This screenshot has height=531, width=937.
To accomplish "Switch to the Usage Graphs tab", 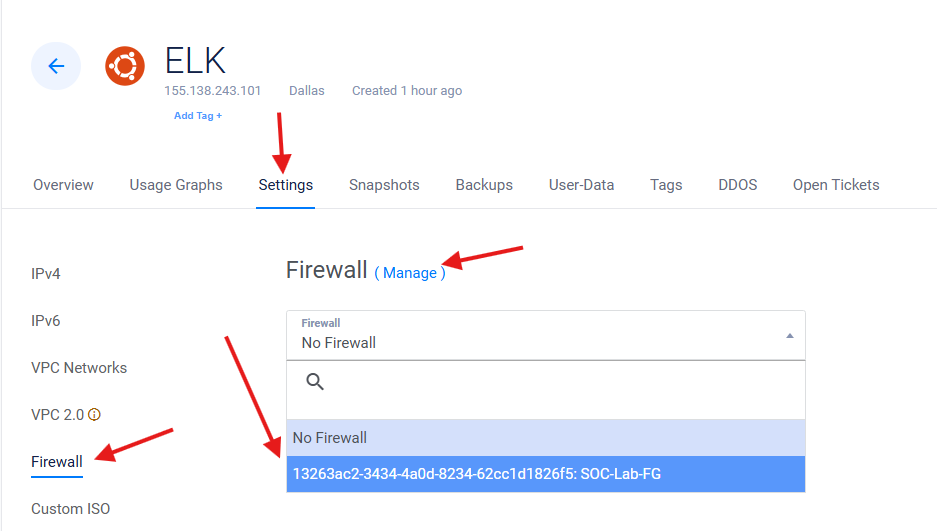I will coord(176,185).
